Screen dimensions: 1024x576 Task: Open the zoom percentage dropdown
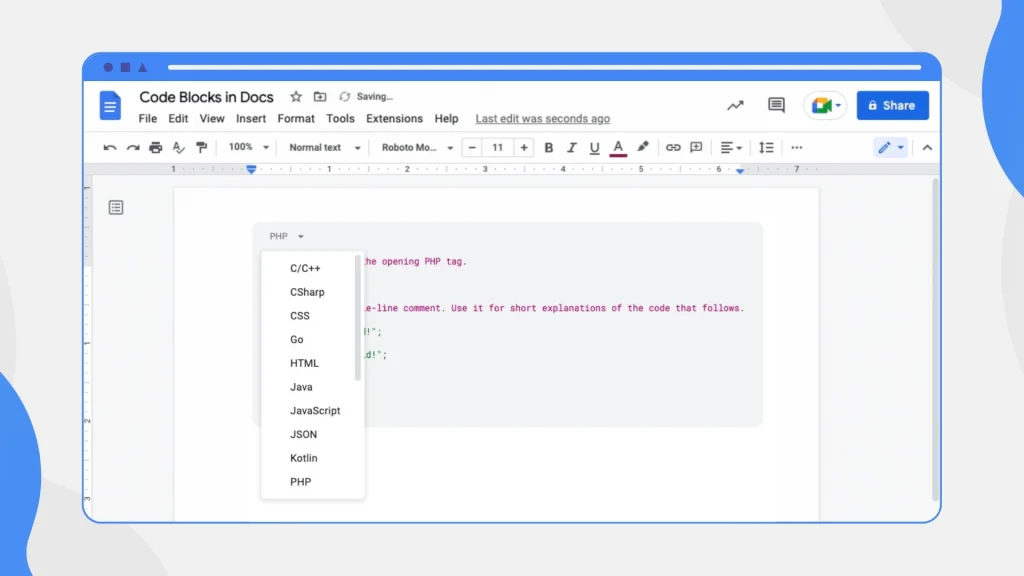(247, 147)
